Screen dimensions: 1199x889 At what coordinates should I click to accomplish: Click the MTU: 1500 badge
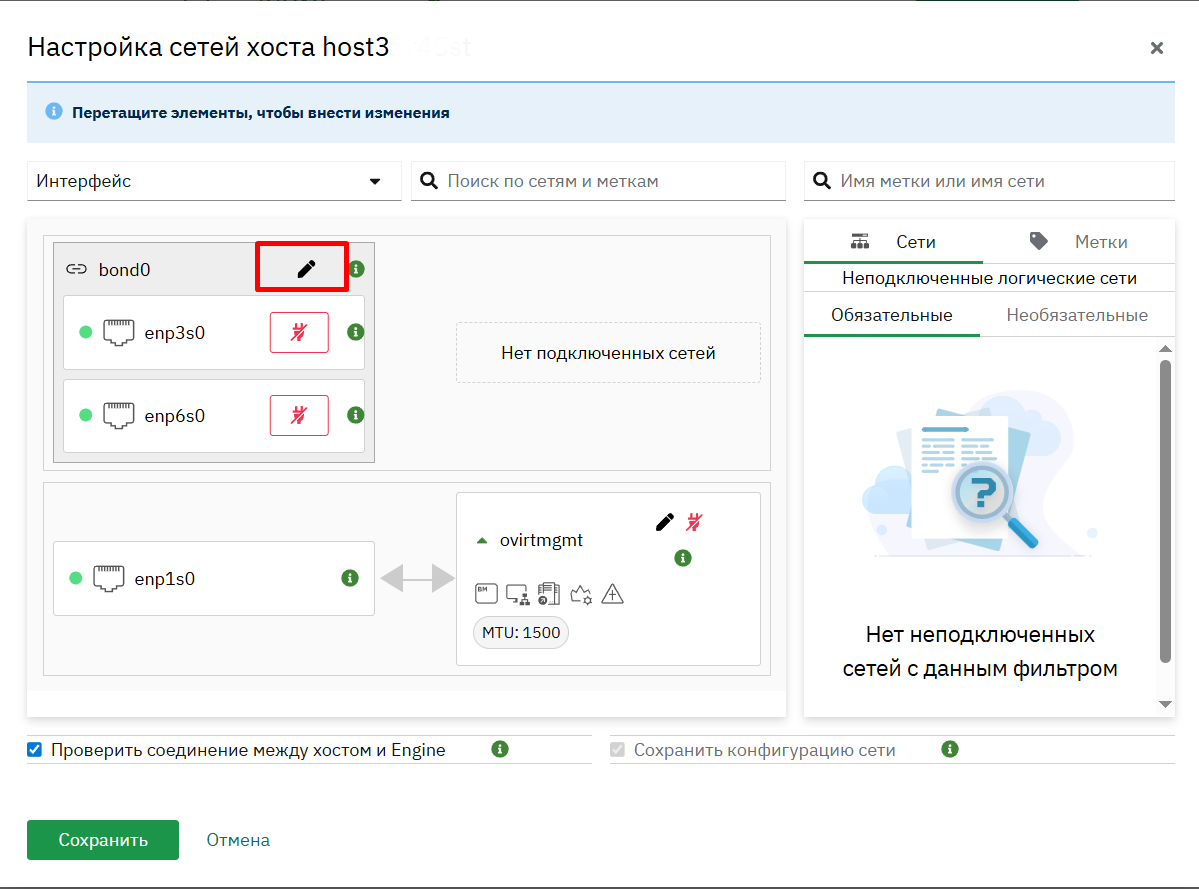pyautogui.click(x=521, y=633)
